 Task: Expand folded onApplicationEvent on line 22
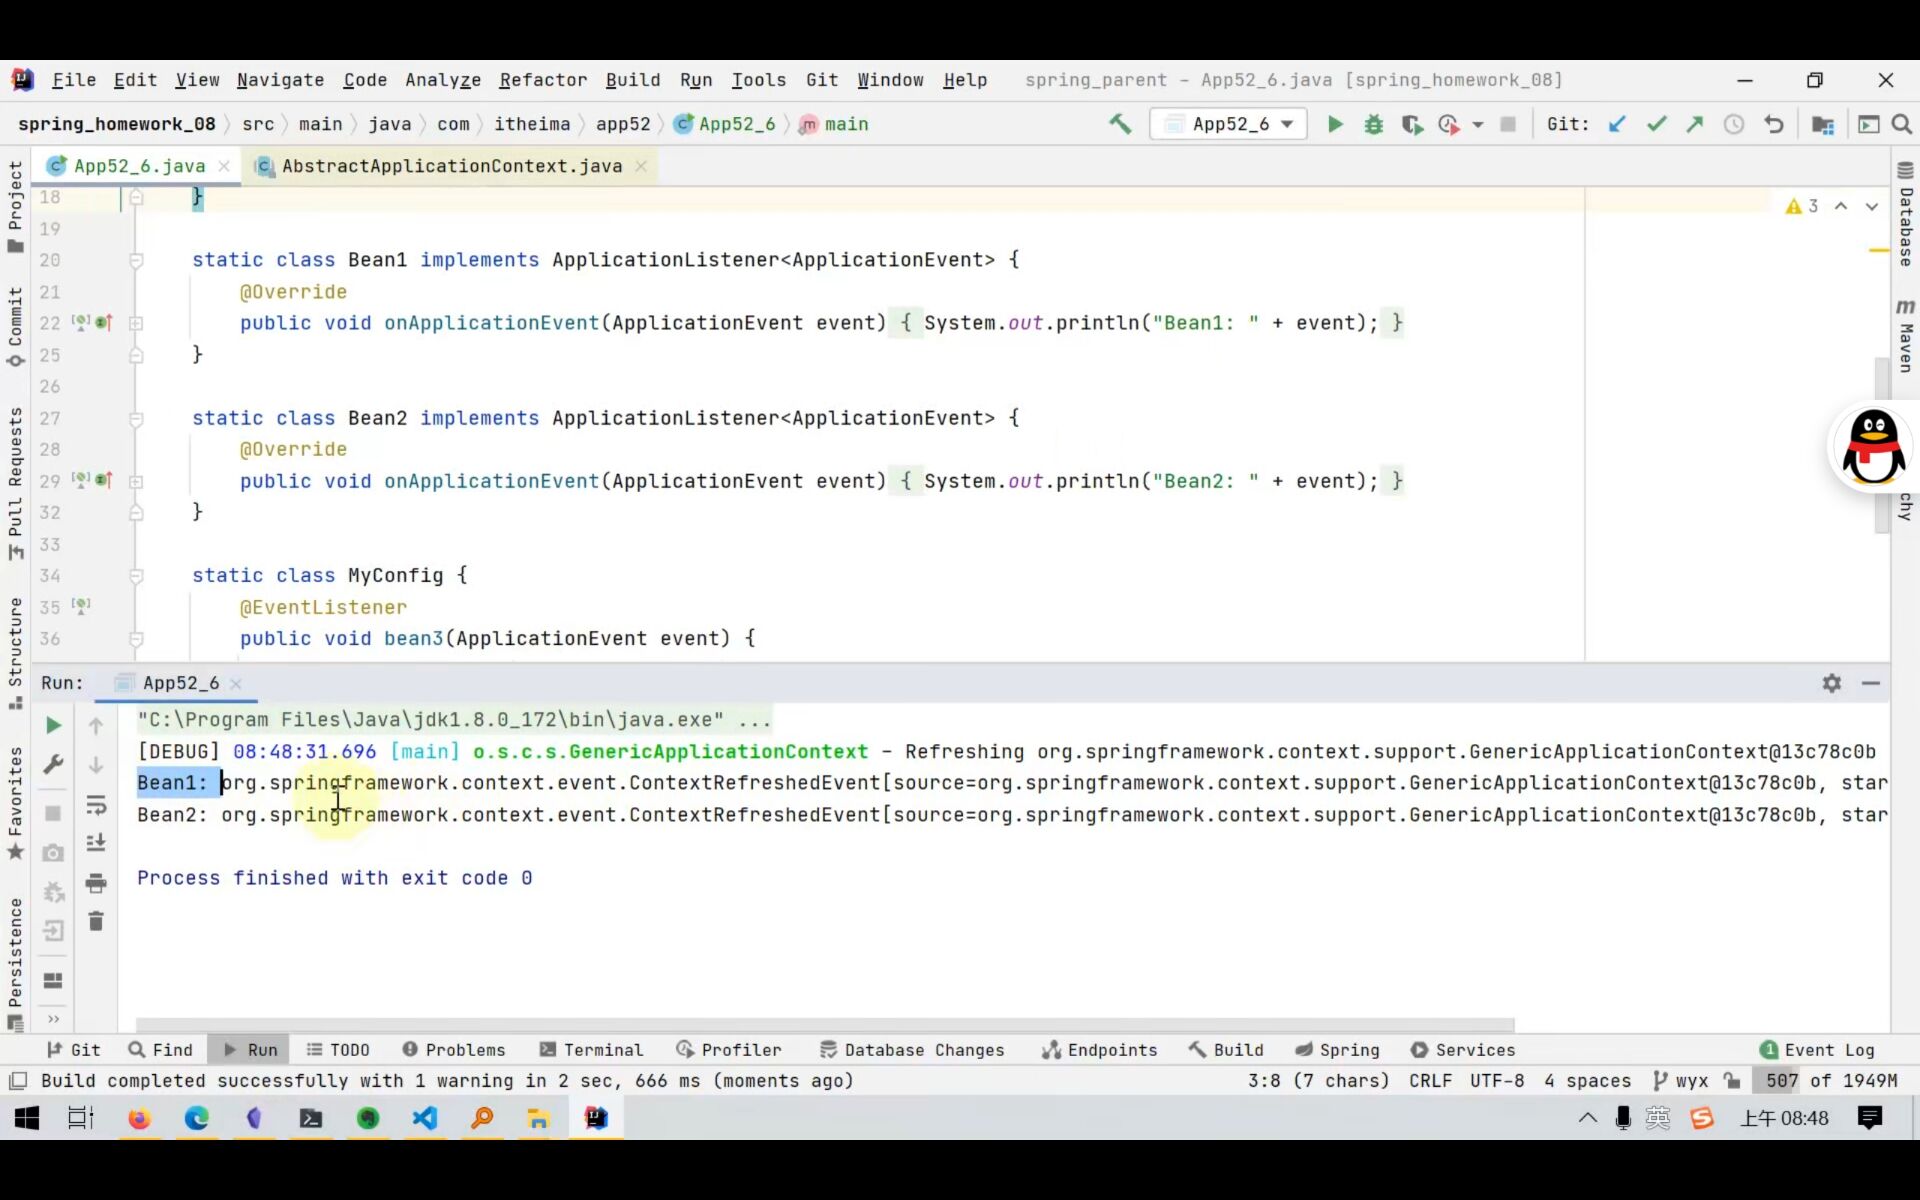pyautogui.click(x=136, y=323)
